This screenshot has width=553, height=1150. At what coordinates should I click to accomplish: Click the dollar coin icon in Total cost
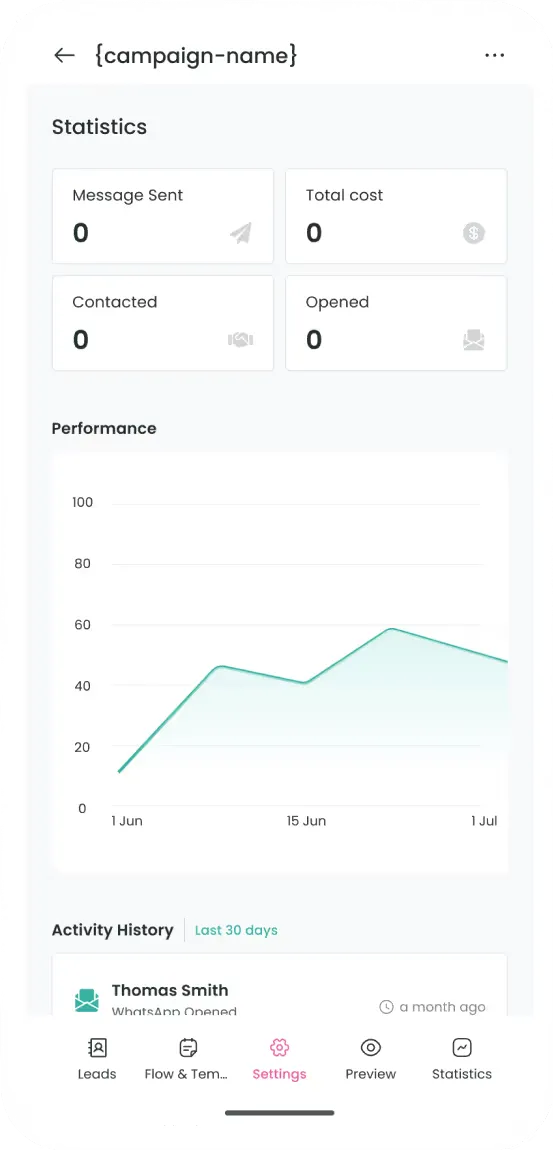(474, 233)
